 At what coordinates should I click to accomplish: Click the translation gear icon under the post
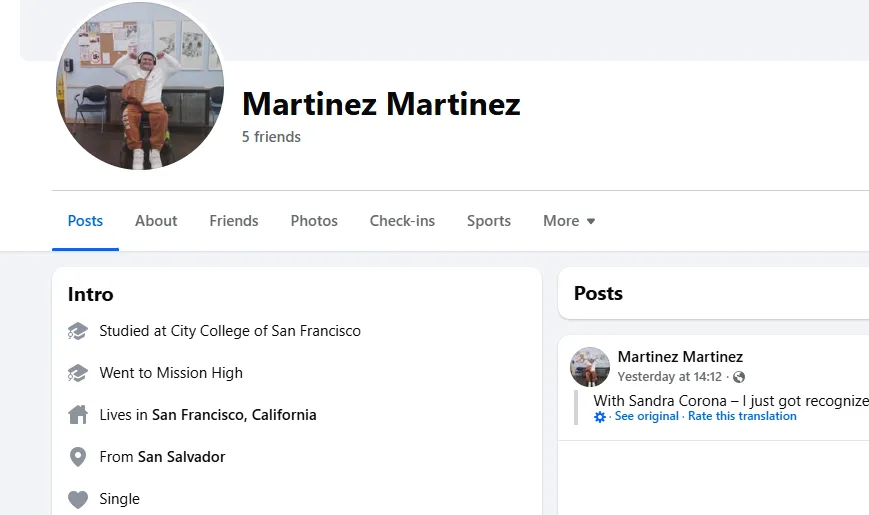[600, 417]
